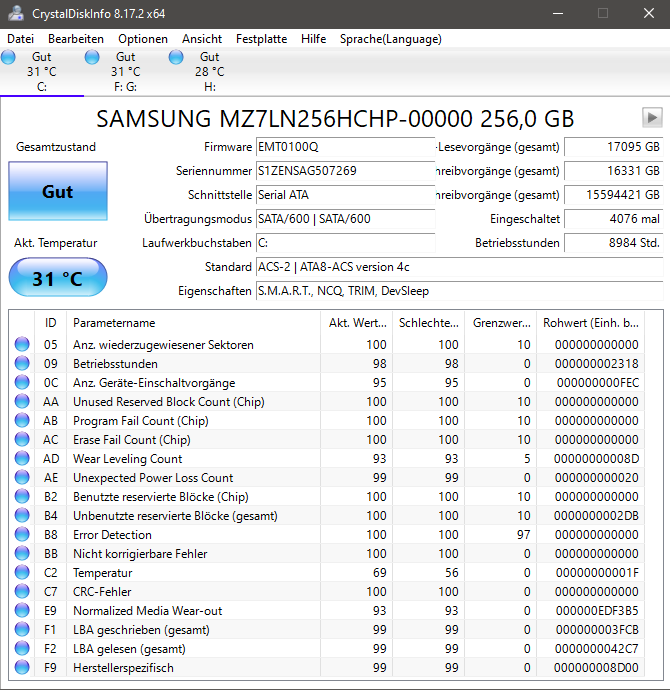Click the 31 °C temperature button
Screen dimensions: 670x690
pyautogui.click(x=58, y=277)
